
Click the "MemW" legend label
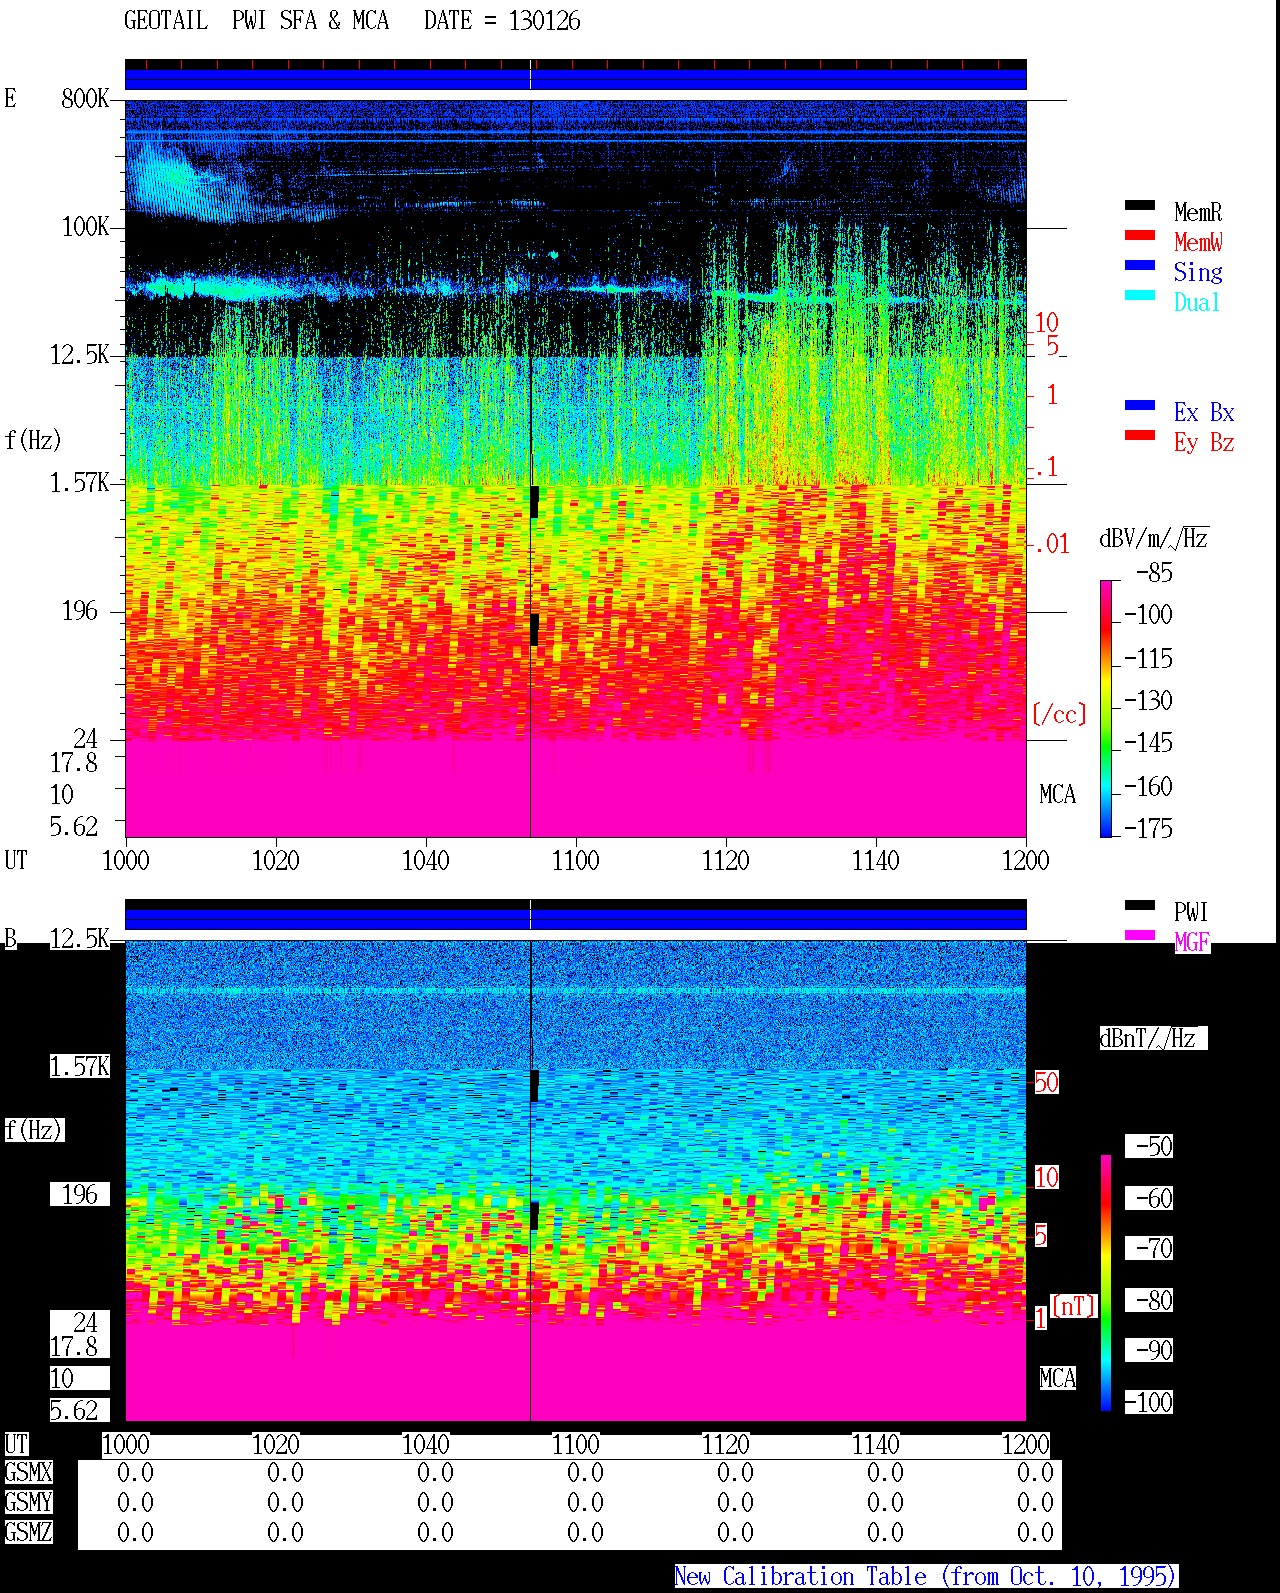coord(1198,242)
